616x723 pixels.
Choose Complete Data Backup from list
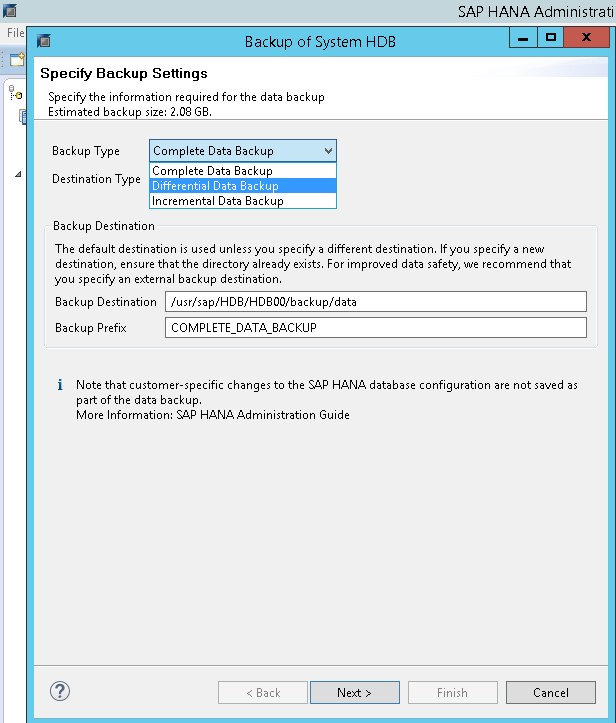click(243, 171)
